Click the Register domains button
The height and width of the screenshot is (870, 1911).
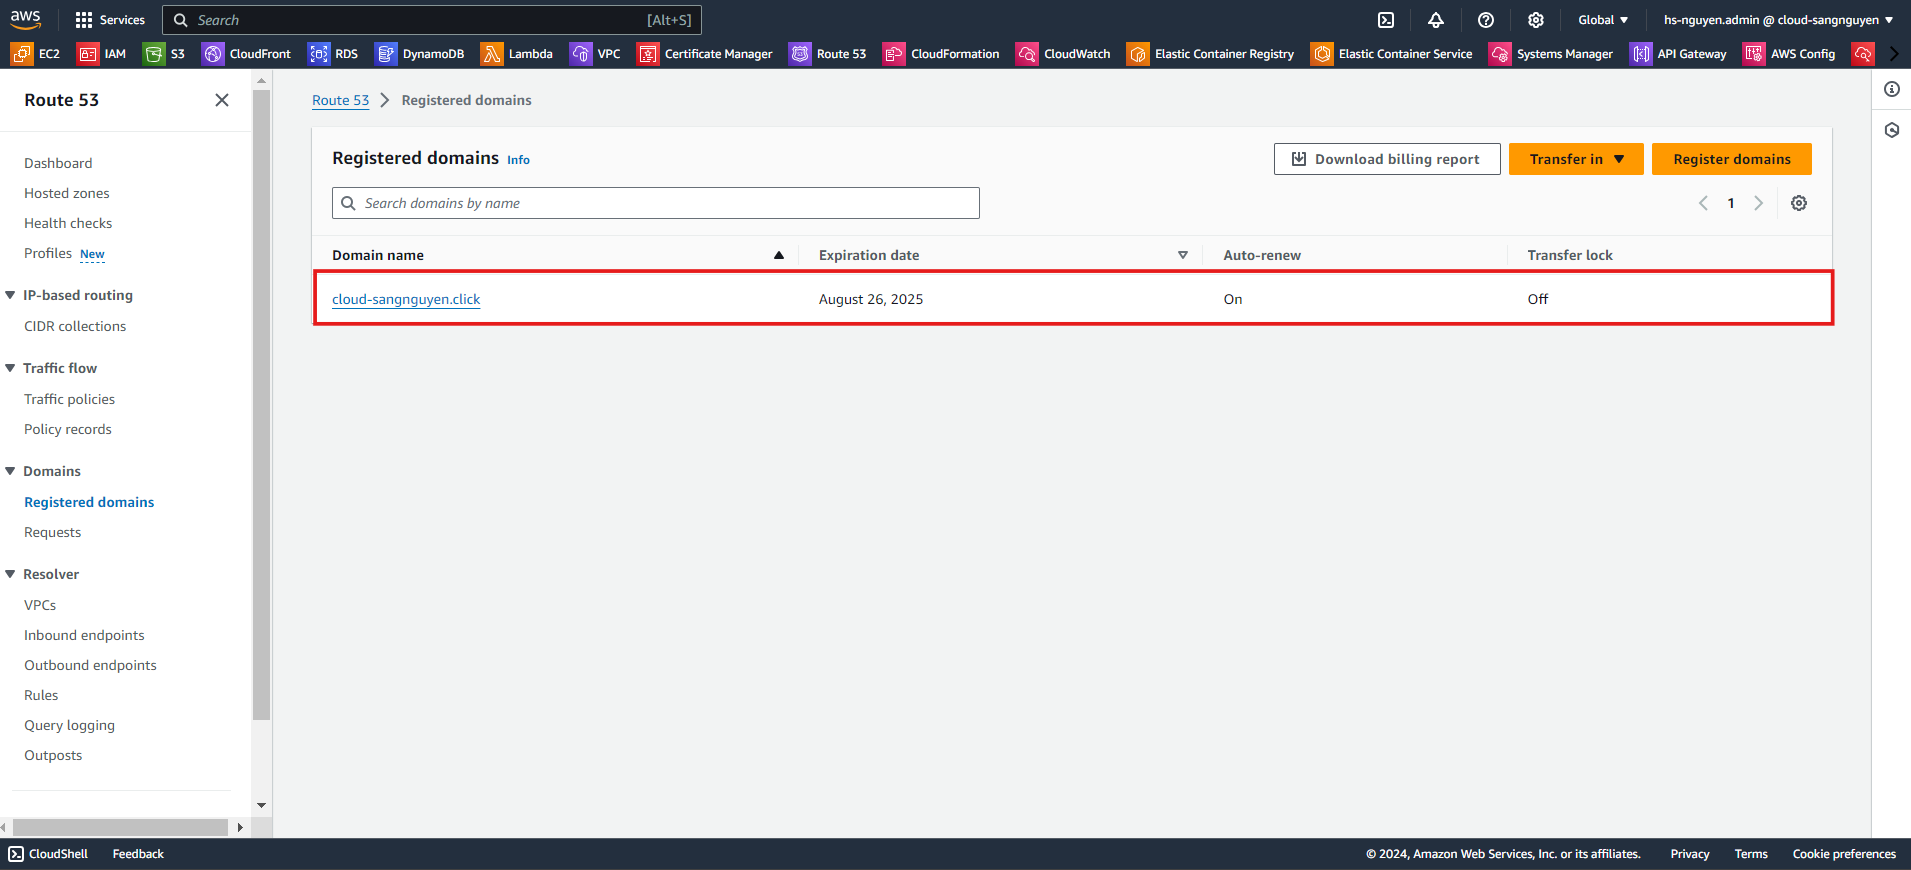click(x=1731, y=159)
